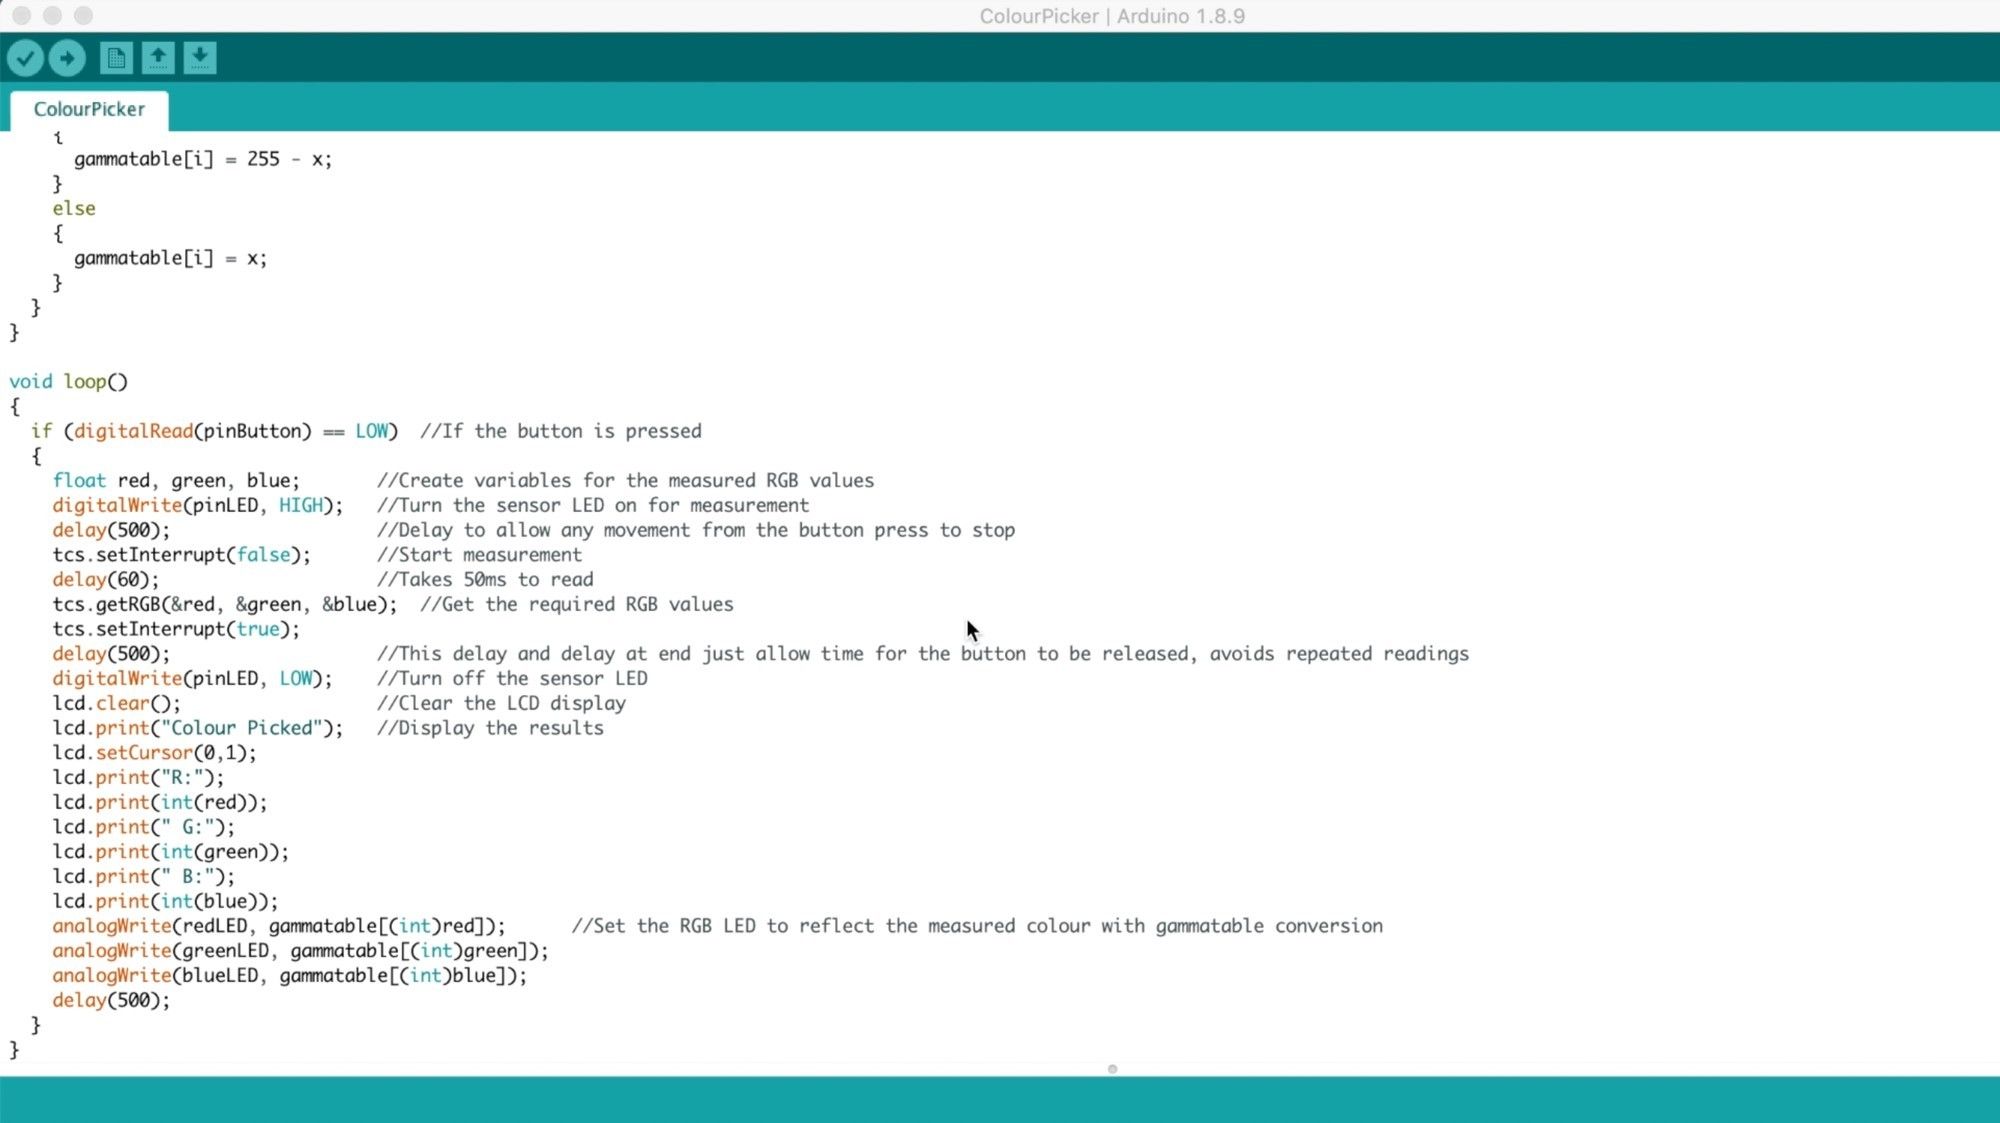Image resolution: width=2000 pixels, height=1123 pixels.
Task: Click the Upload (arrow) toolbar icon
Action: coord(66,58)
